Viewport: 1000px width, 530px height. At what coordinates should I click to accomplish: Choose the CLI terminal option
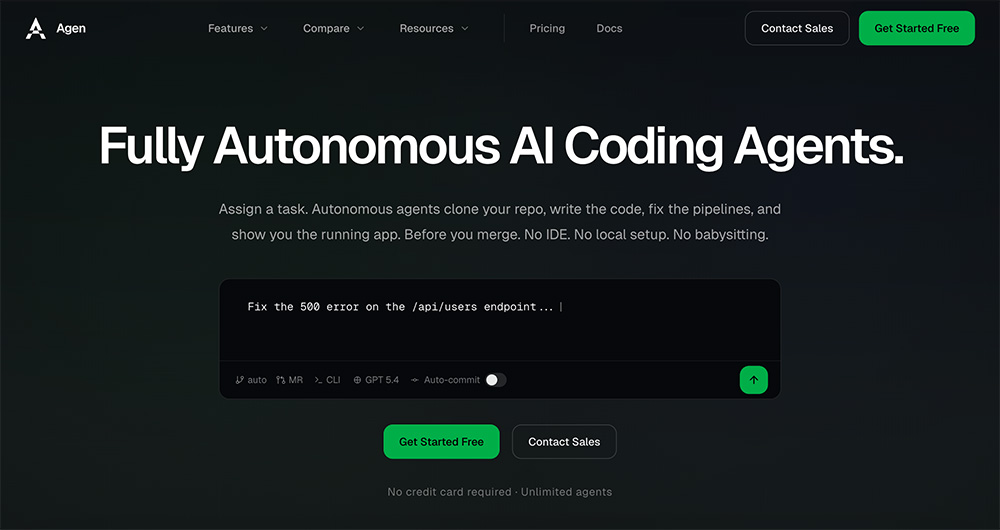coord(327,380)
